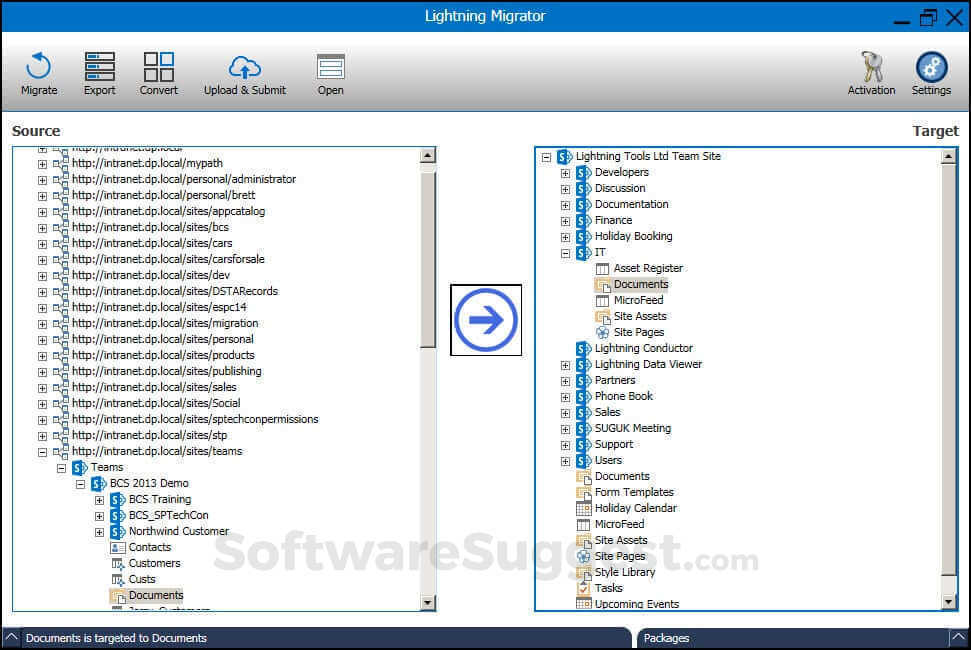Collapse the IT site node
971x650 pixels.
pos(565,252)
